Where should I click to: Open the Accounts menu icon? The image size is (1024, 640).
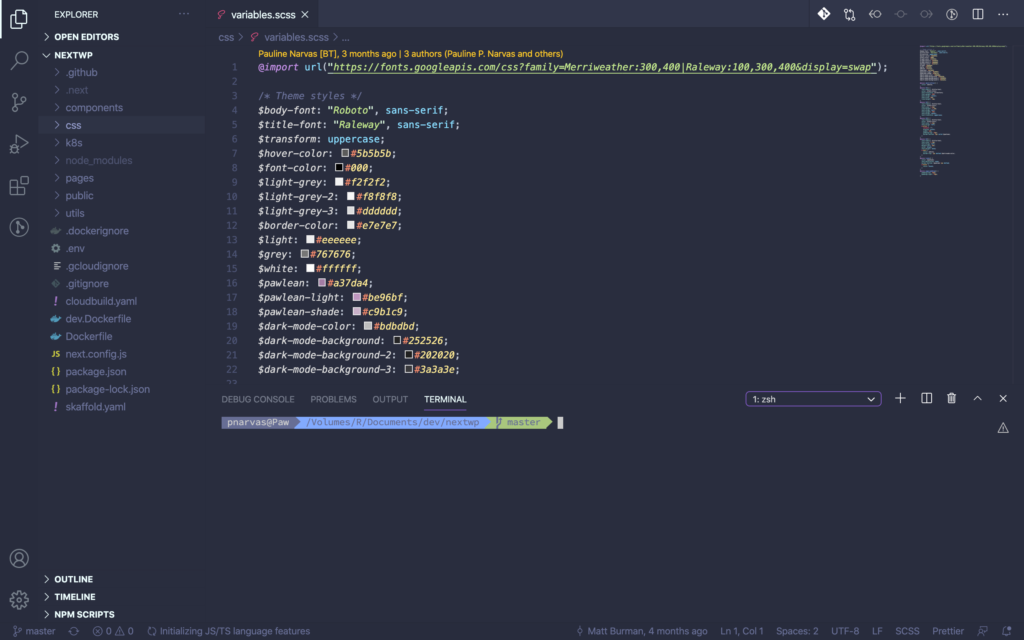(19, 558)
